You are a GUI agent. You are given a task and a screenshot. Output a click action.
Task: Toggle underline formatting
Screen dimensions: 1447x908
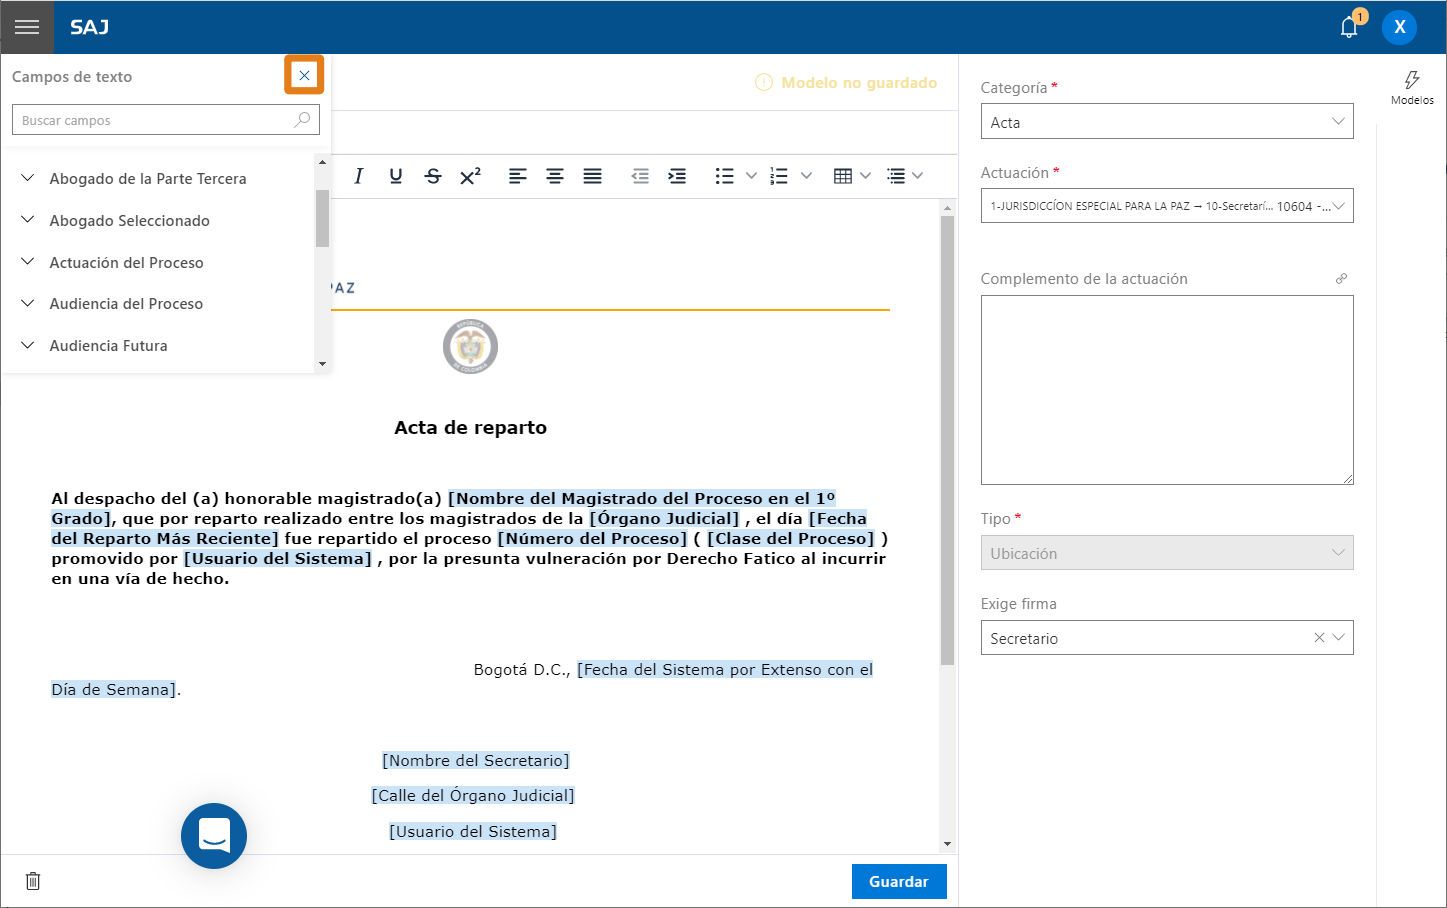[396, 176]
